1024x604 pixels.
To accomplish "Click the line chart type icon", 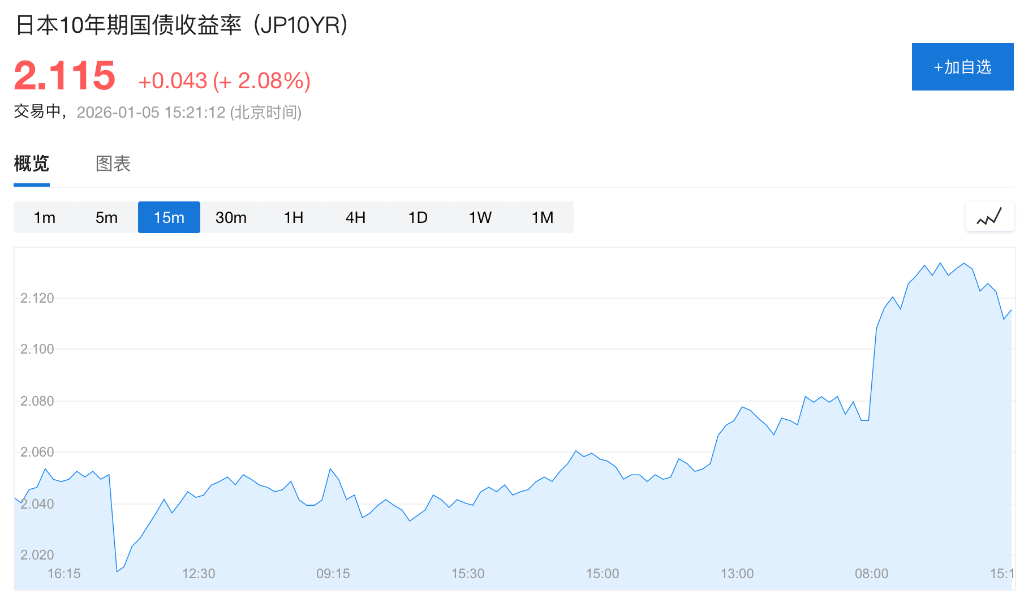I will (x=989, y=217).
